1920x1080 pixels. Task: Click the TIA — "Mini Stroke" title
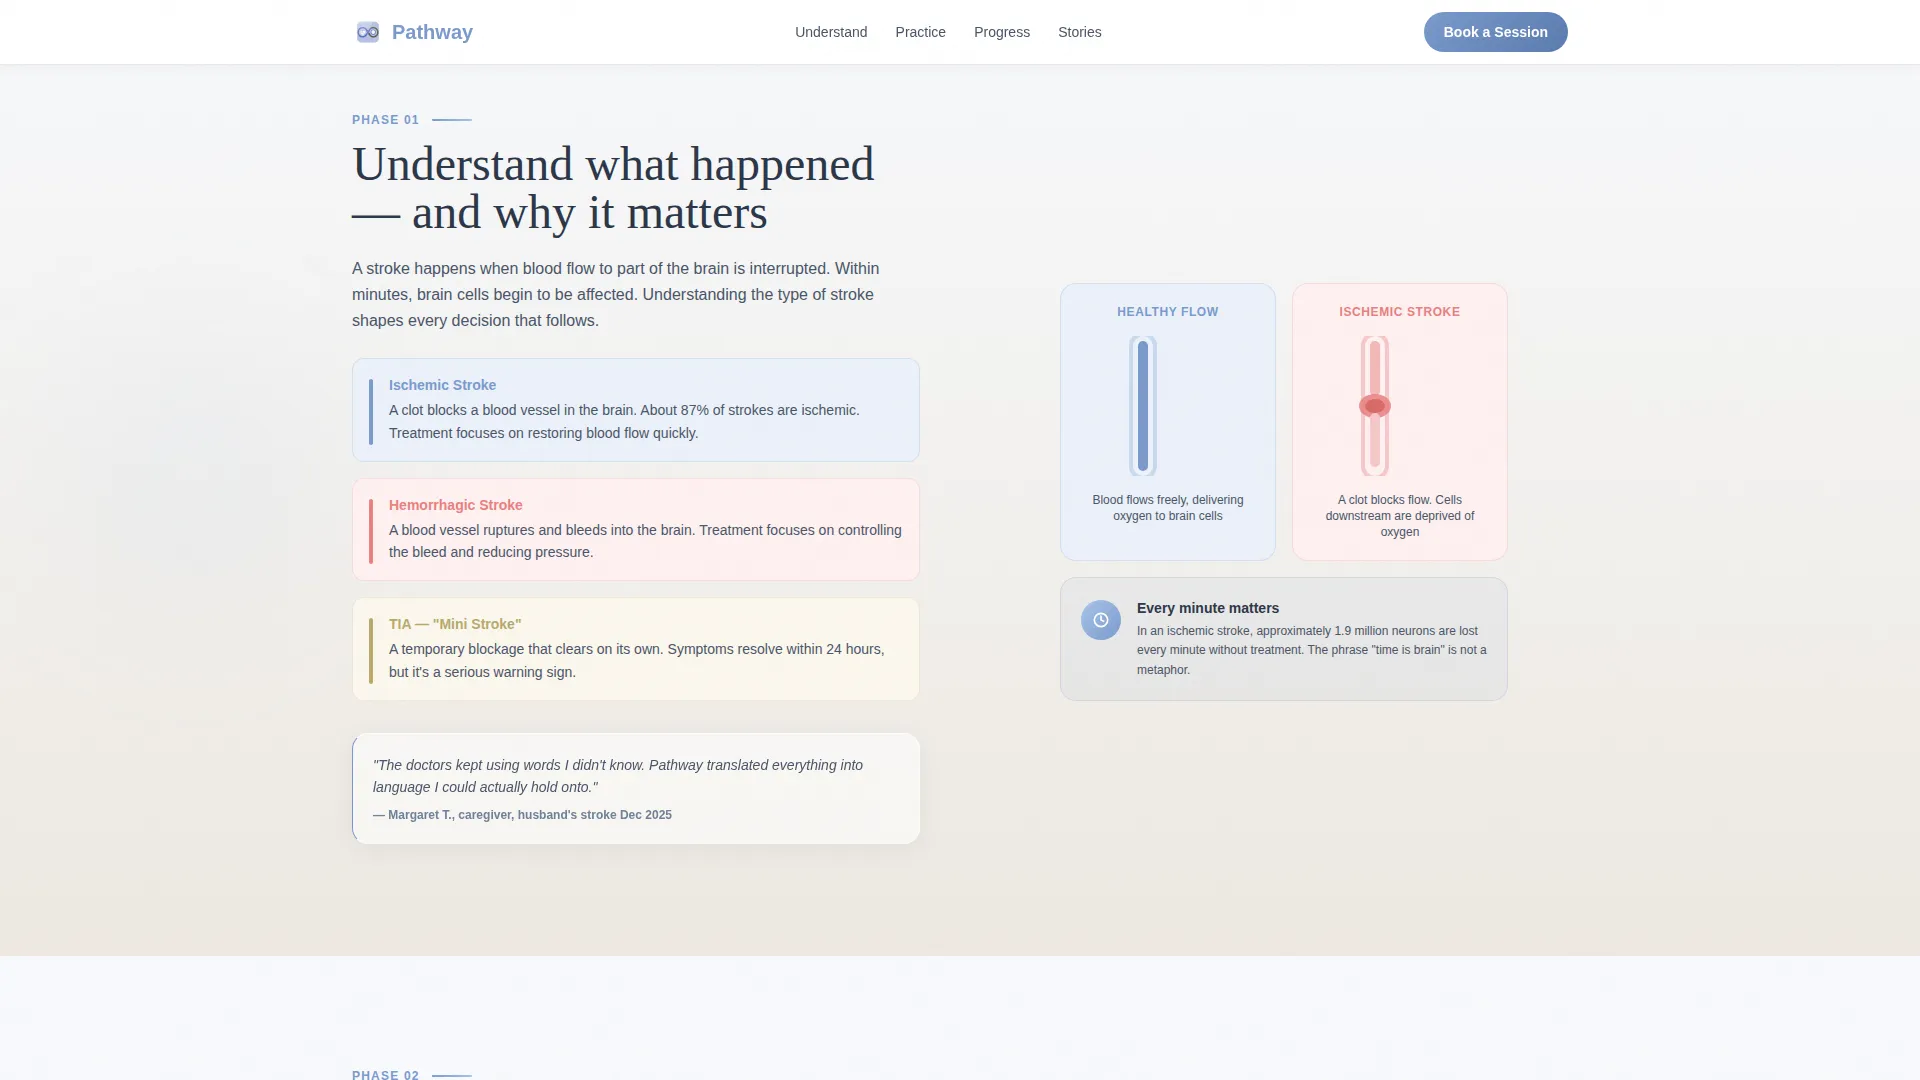pyautogui.click(x=455, y=624)
